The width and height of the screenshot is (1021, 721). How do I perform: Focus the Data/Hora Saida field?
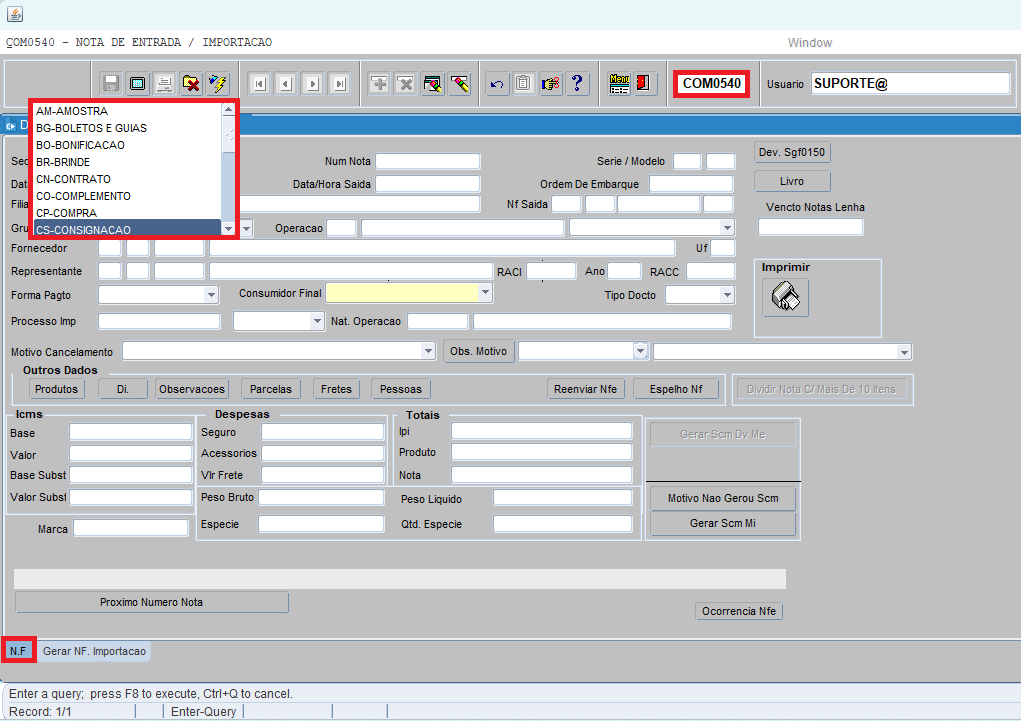pyautogui.click(x=428, y=184)
